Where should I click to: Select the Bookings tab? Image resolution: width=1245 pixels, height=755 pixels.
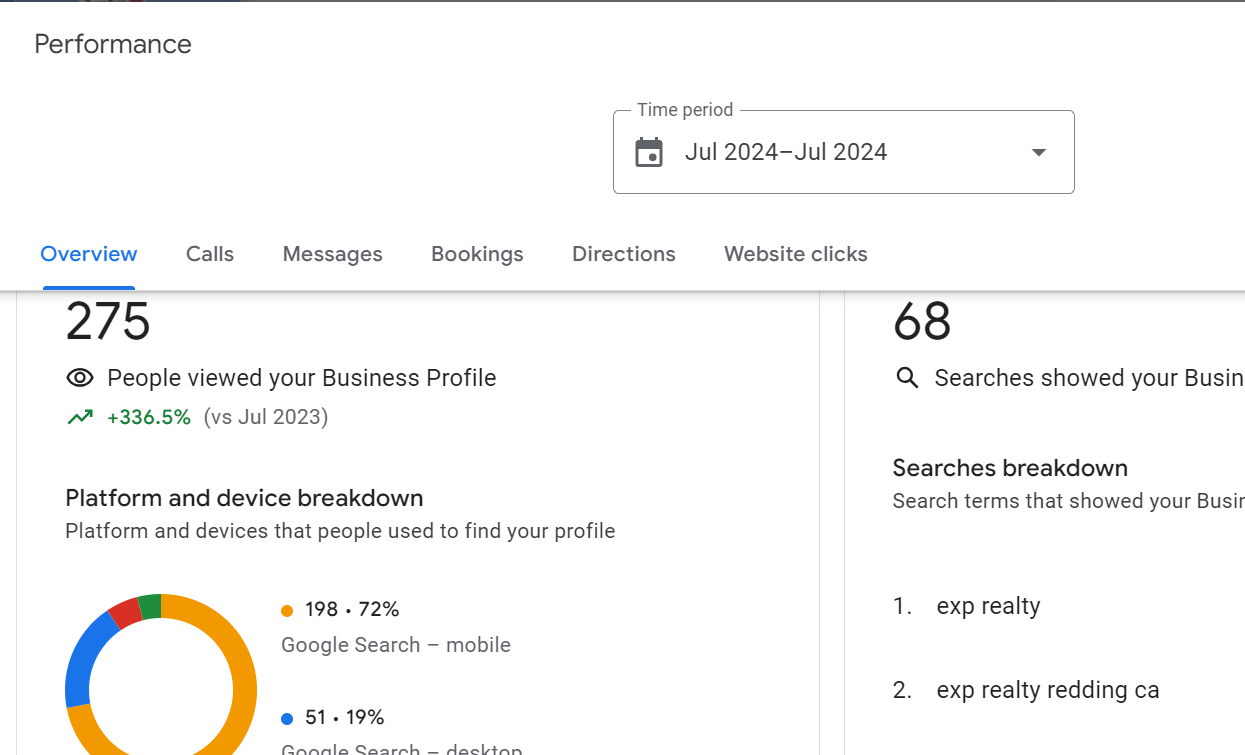pos(477,254)
